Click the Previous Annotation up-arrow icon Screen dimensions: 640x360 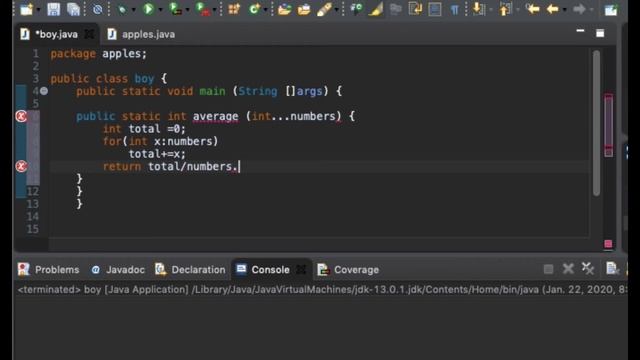(505, 9)
